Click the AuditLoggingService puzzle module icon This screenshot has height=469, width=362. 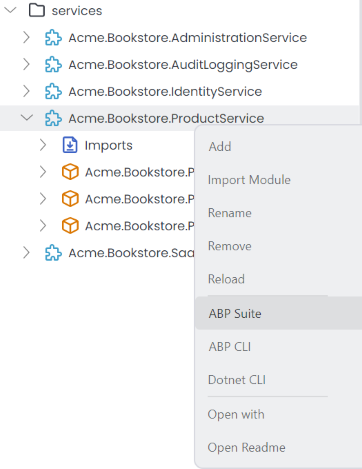tap(53, 64)
